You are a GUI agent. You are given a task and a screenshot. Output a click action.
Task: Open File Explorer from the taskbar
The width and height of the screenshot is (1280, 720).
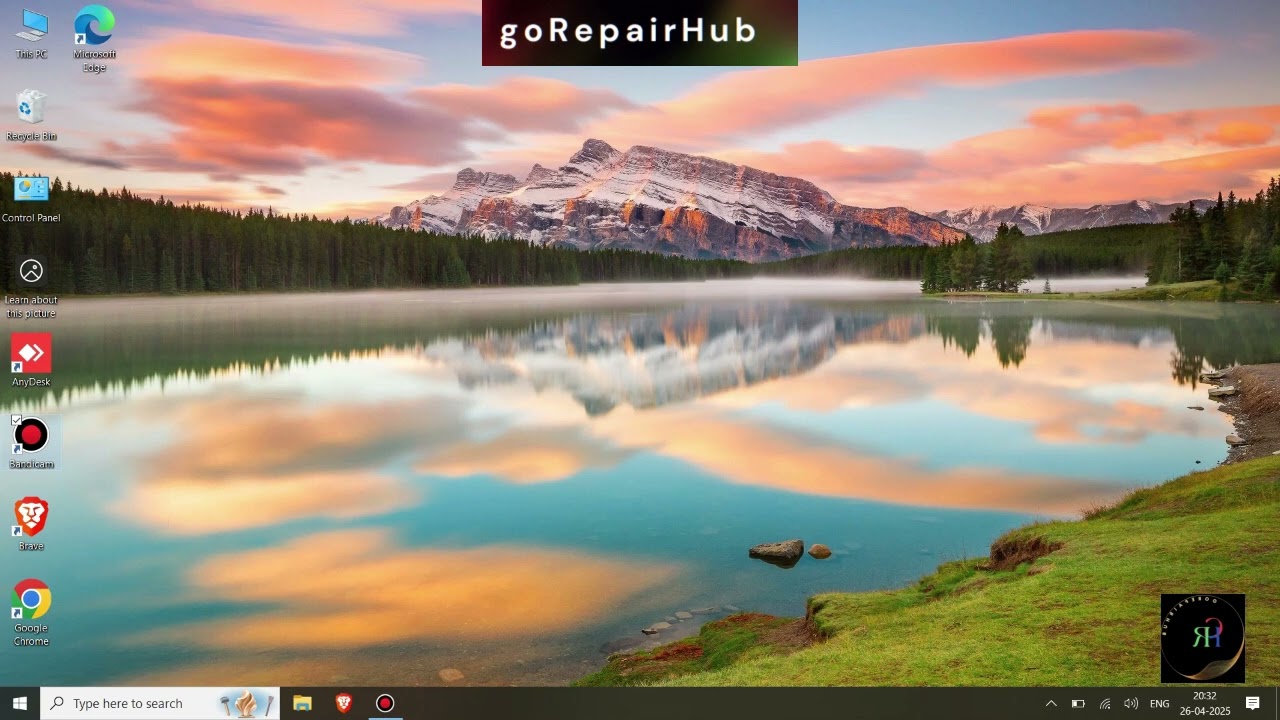click(302, 703)
